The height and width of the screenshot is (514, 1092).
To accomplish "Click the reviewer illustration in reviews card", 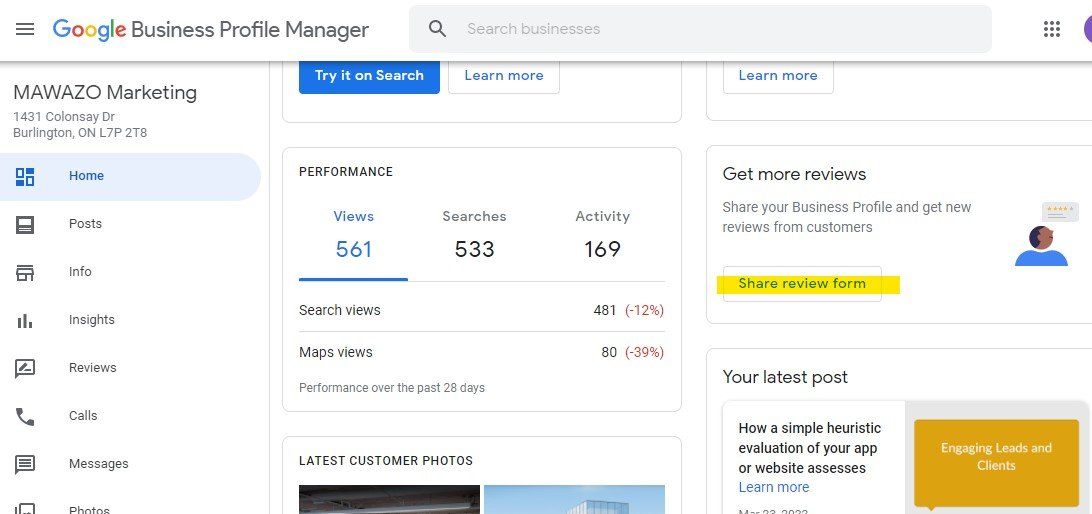I will point(1046,235).
